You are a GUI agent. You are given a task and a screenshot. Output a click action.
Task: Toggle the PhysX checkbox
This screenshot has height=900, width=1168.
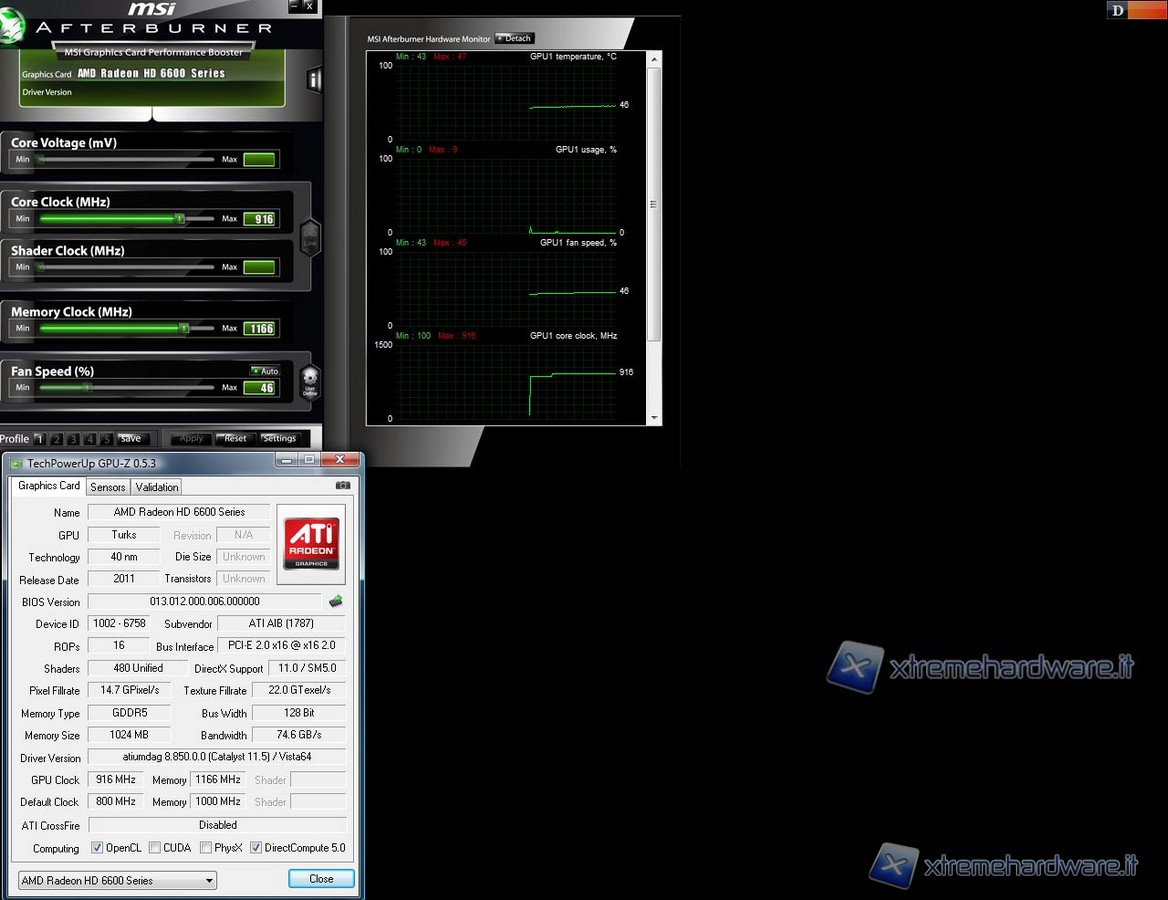coord(205,848)
